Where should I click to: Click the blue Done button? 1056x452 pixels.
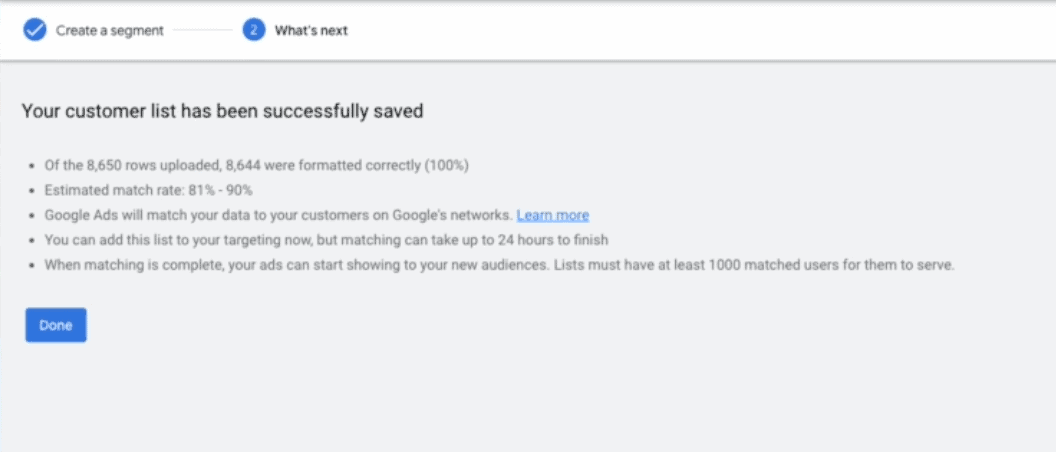coord(56,325)
